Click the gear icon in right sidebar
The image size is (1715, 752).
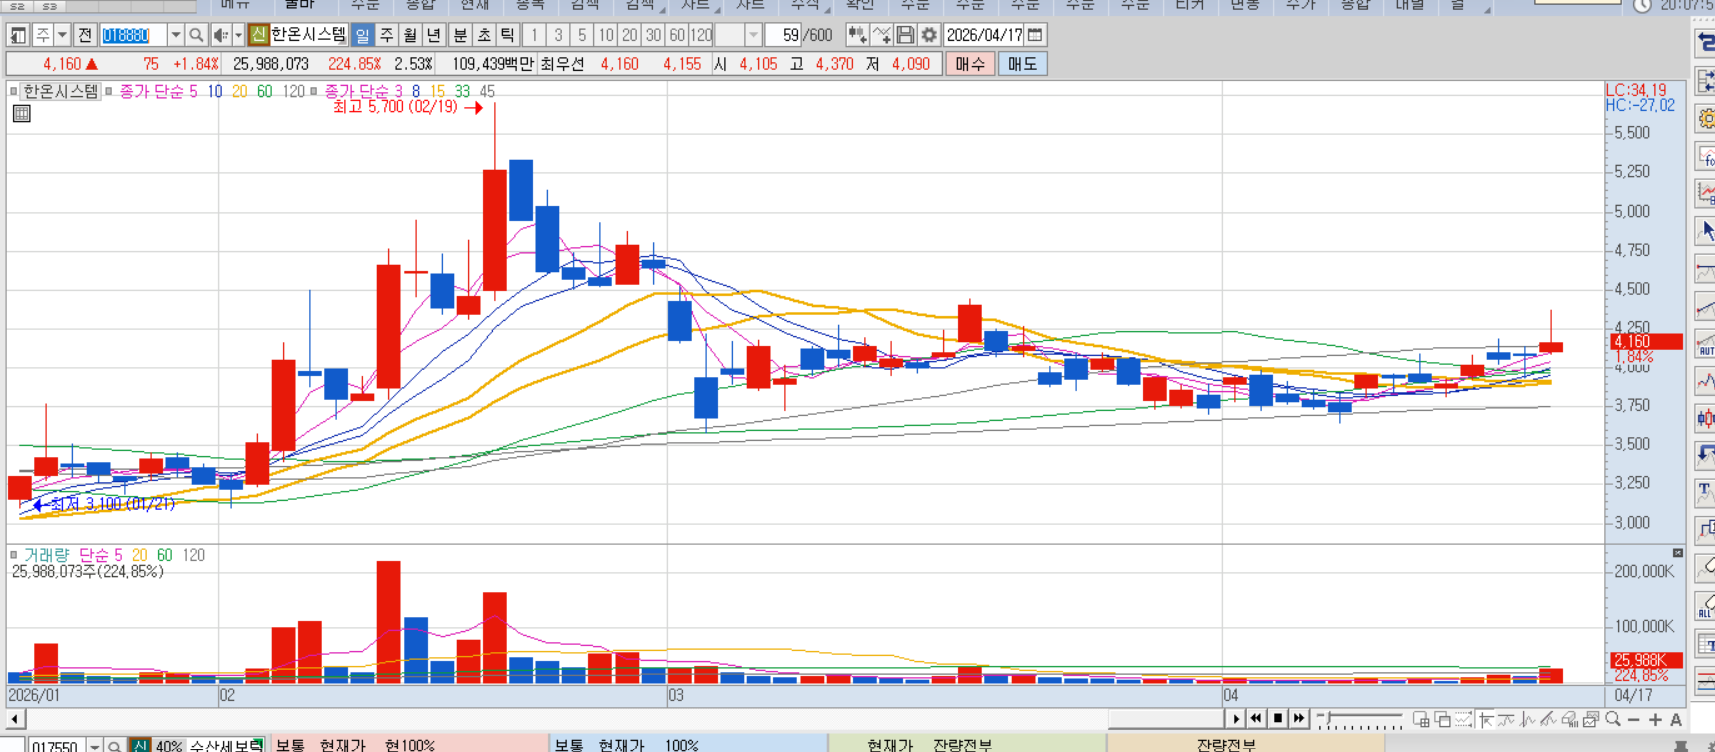click(1705, 119)
